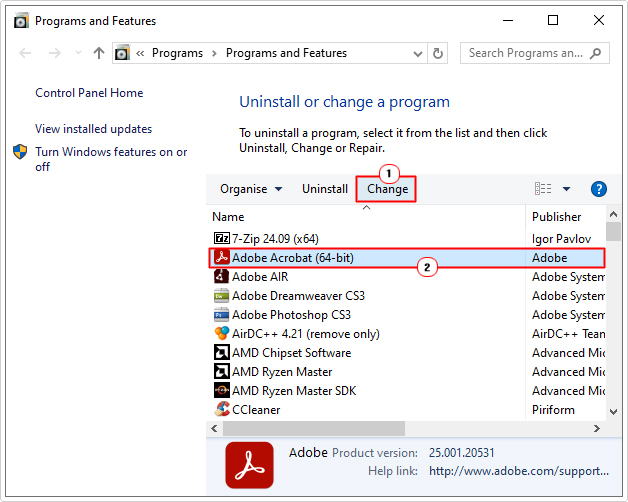Click the horizontal scrollbar right arrow

597,428
